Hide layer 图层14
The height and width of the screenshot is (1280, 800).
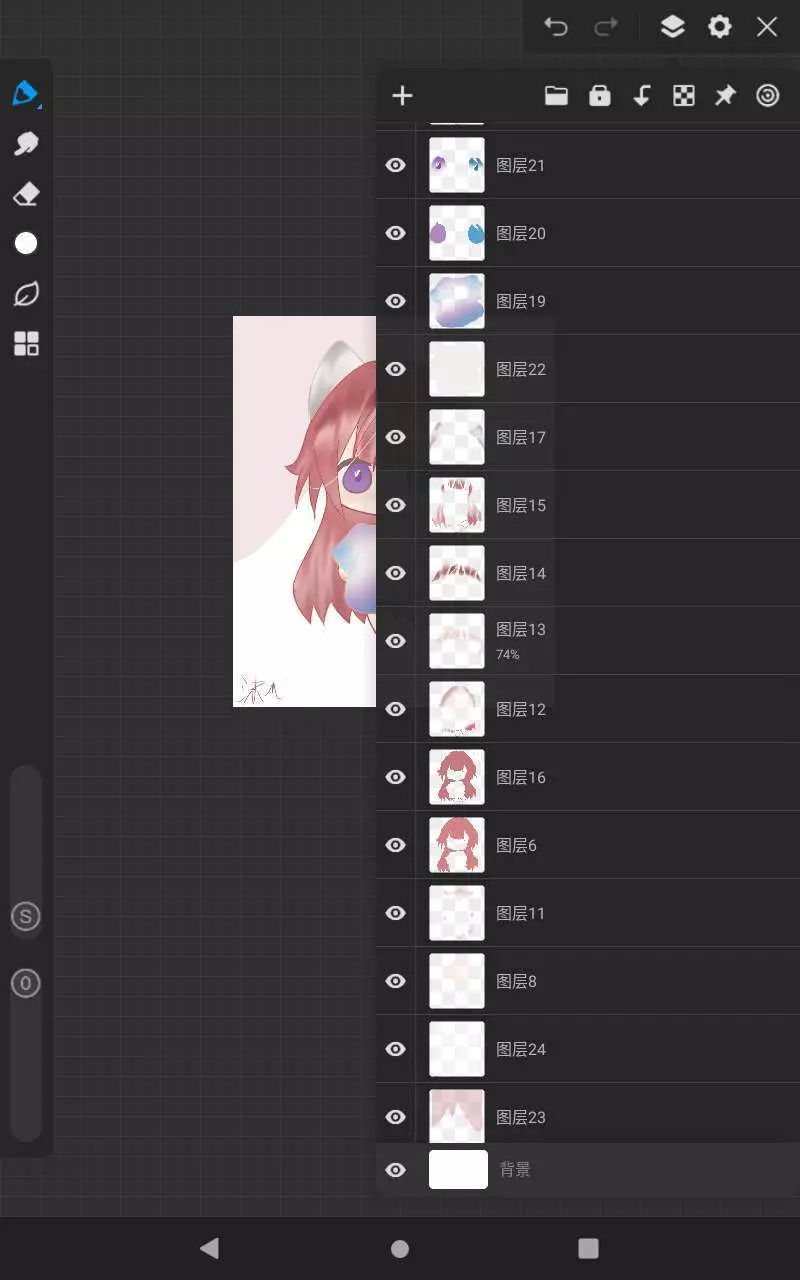point(396,573)
